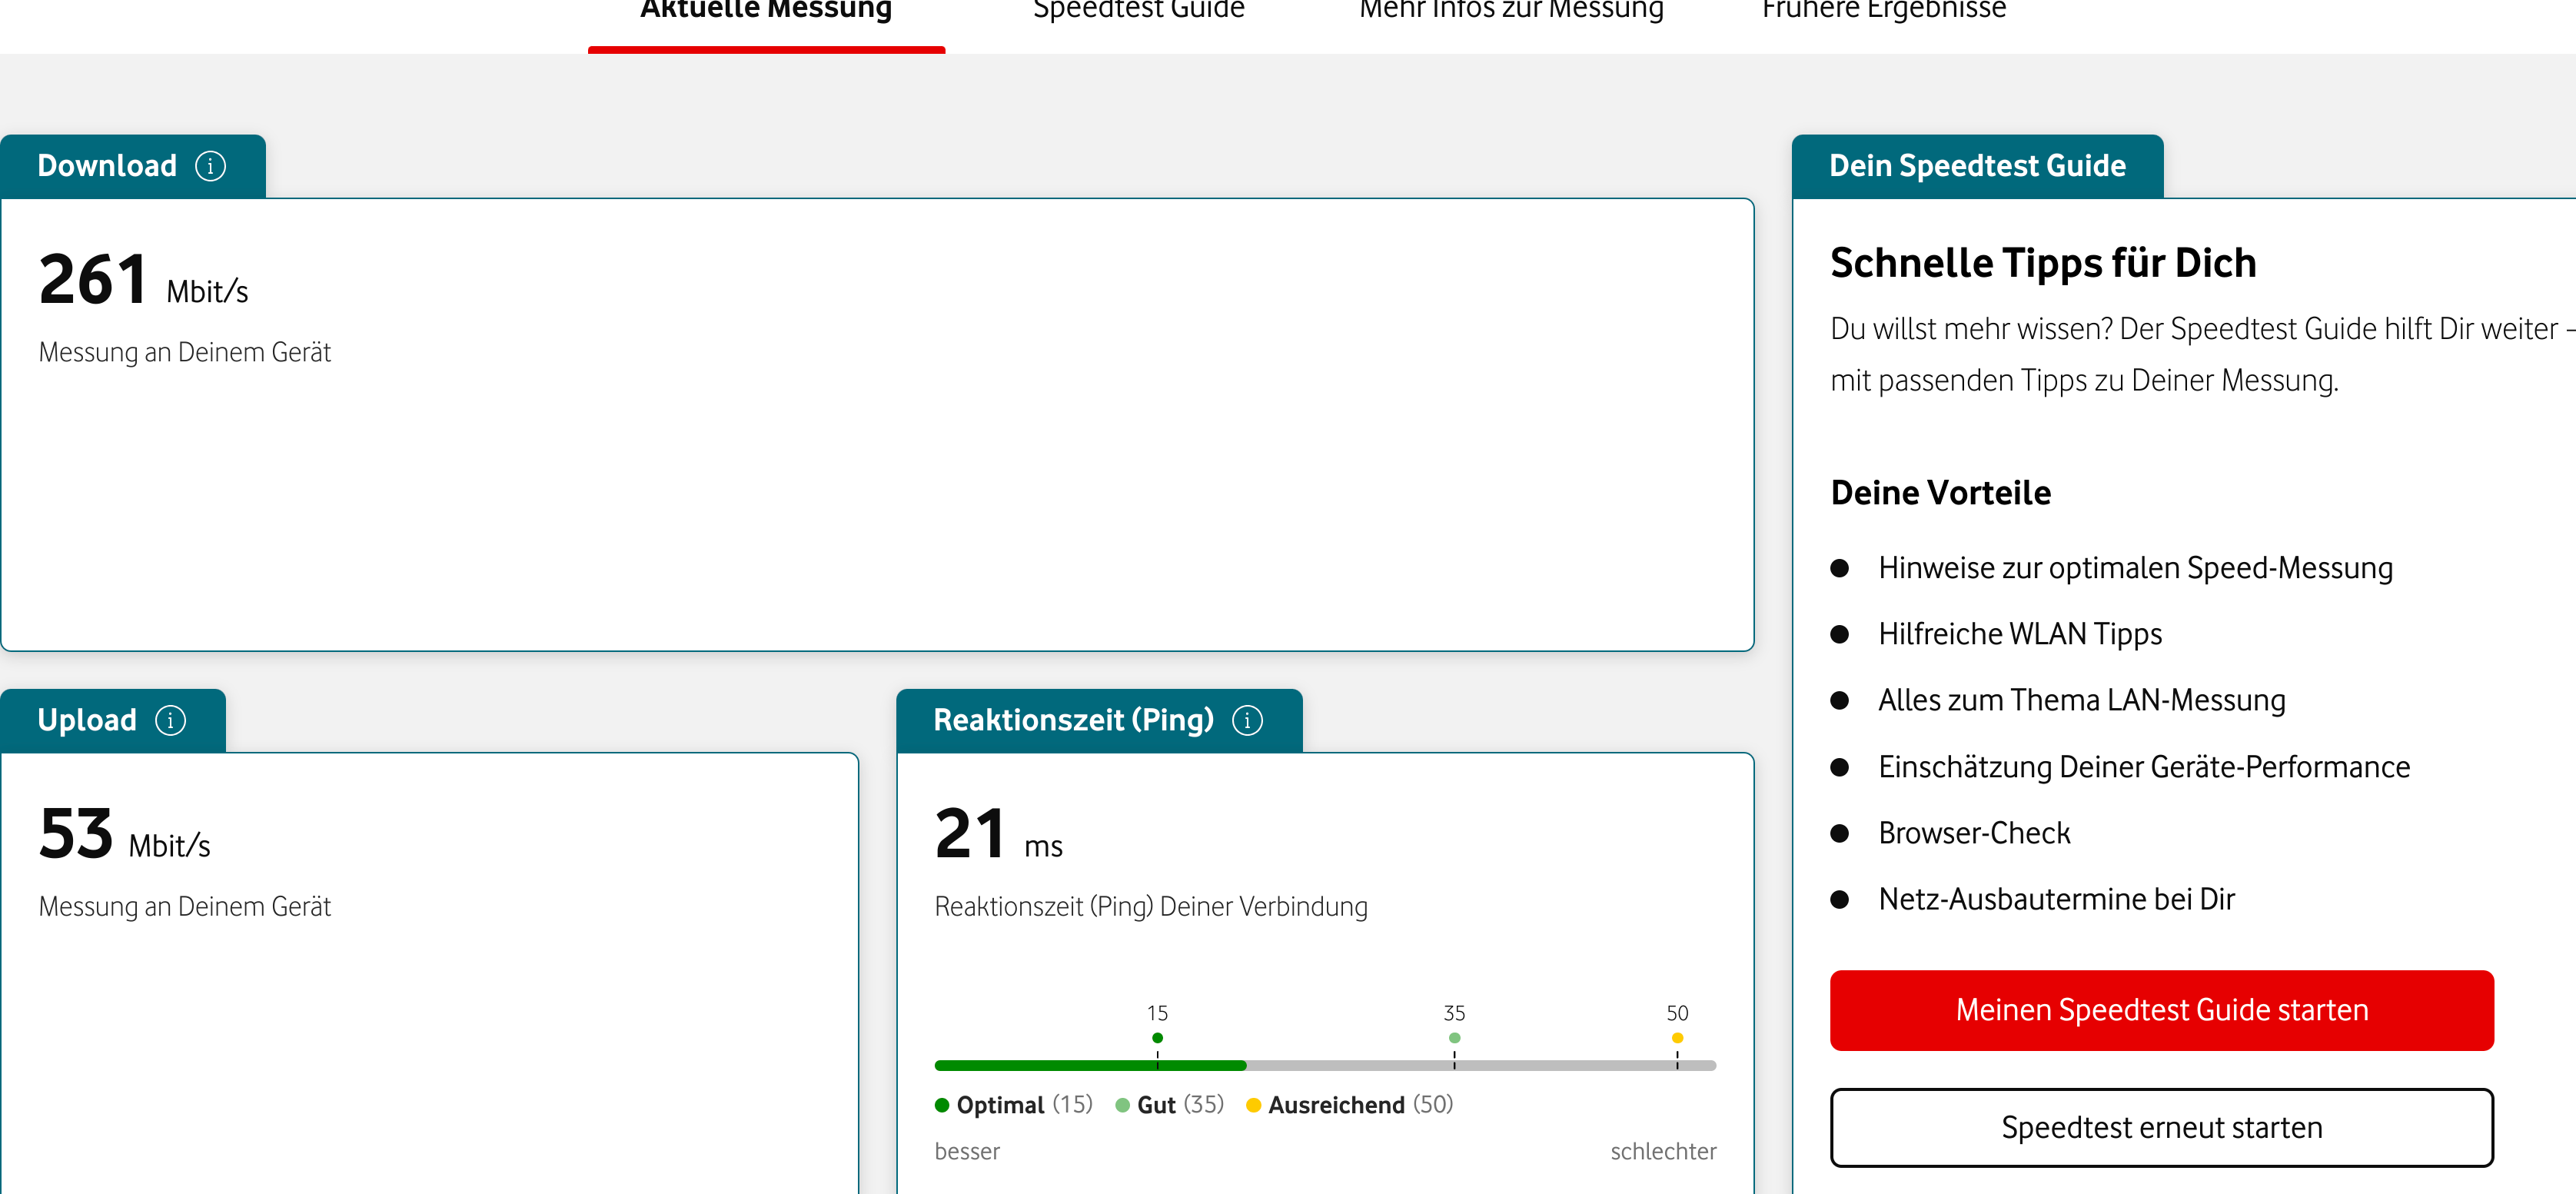This screenshot has width=2576, height=1194.
Task: Click the dark green Optimal marker dot
Action: tap(1157, 1038)
